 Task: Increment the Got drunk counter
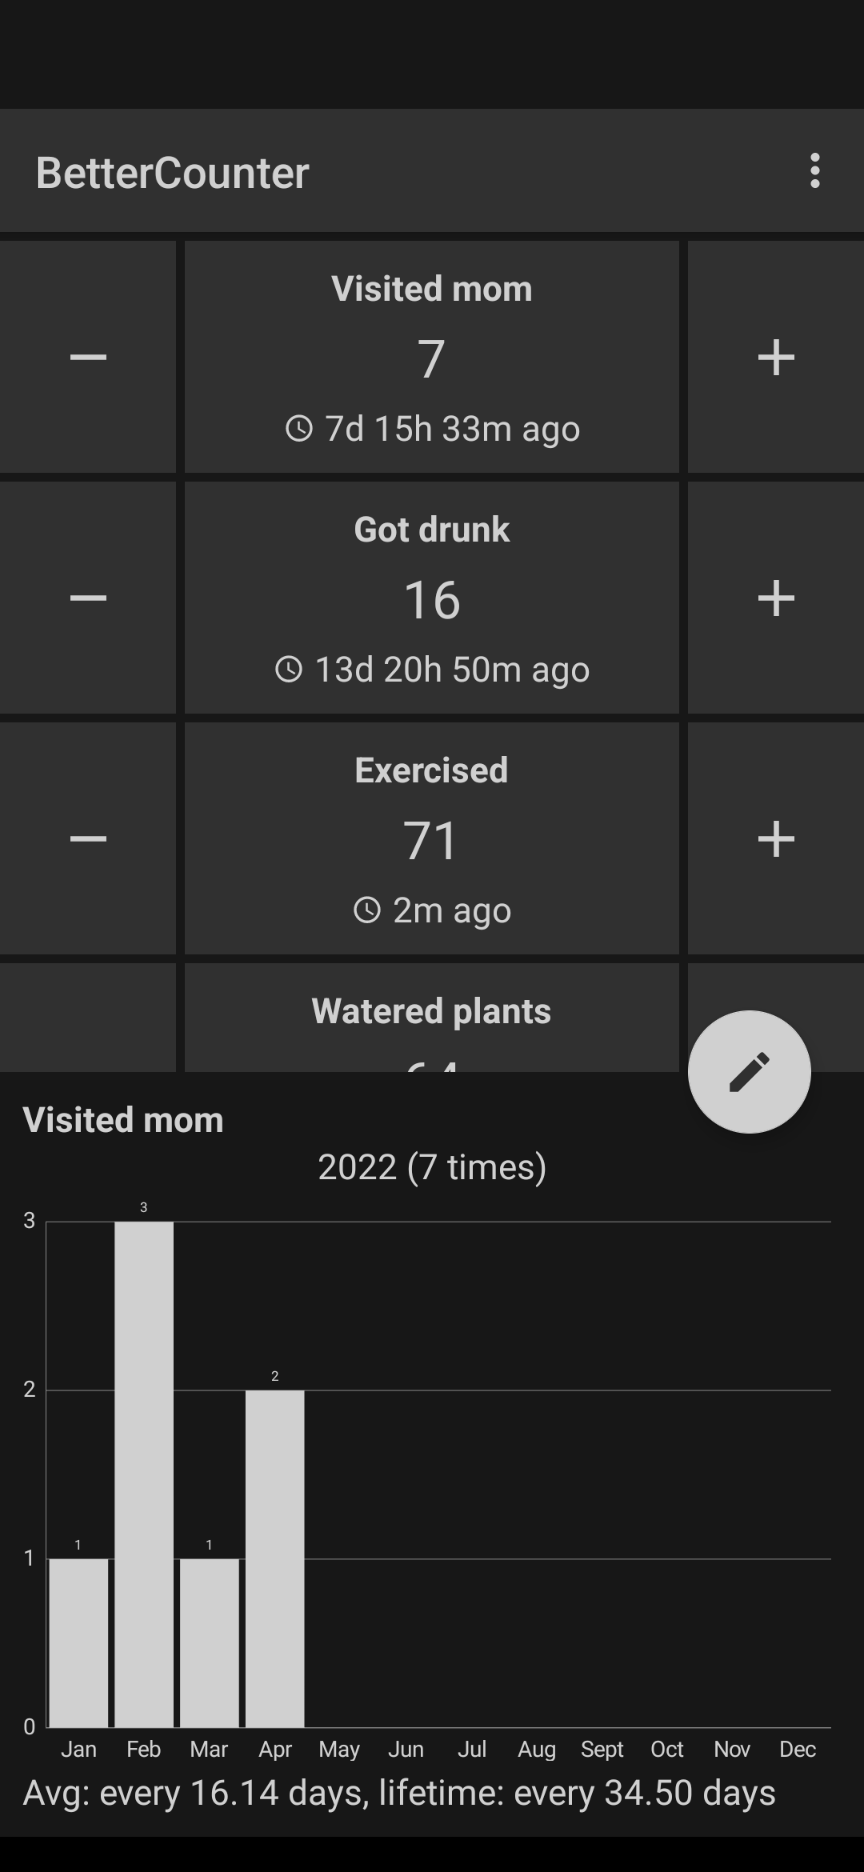click(775, 598)
